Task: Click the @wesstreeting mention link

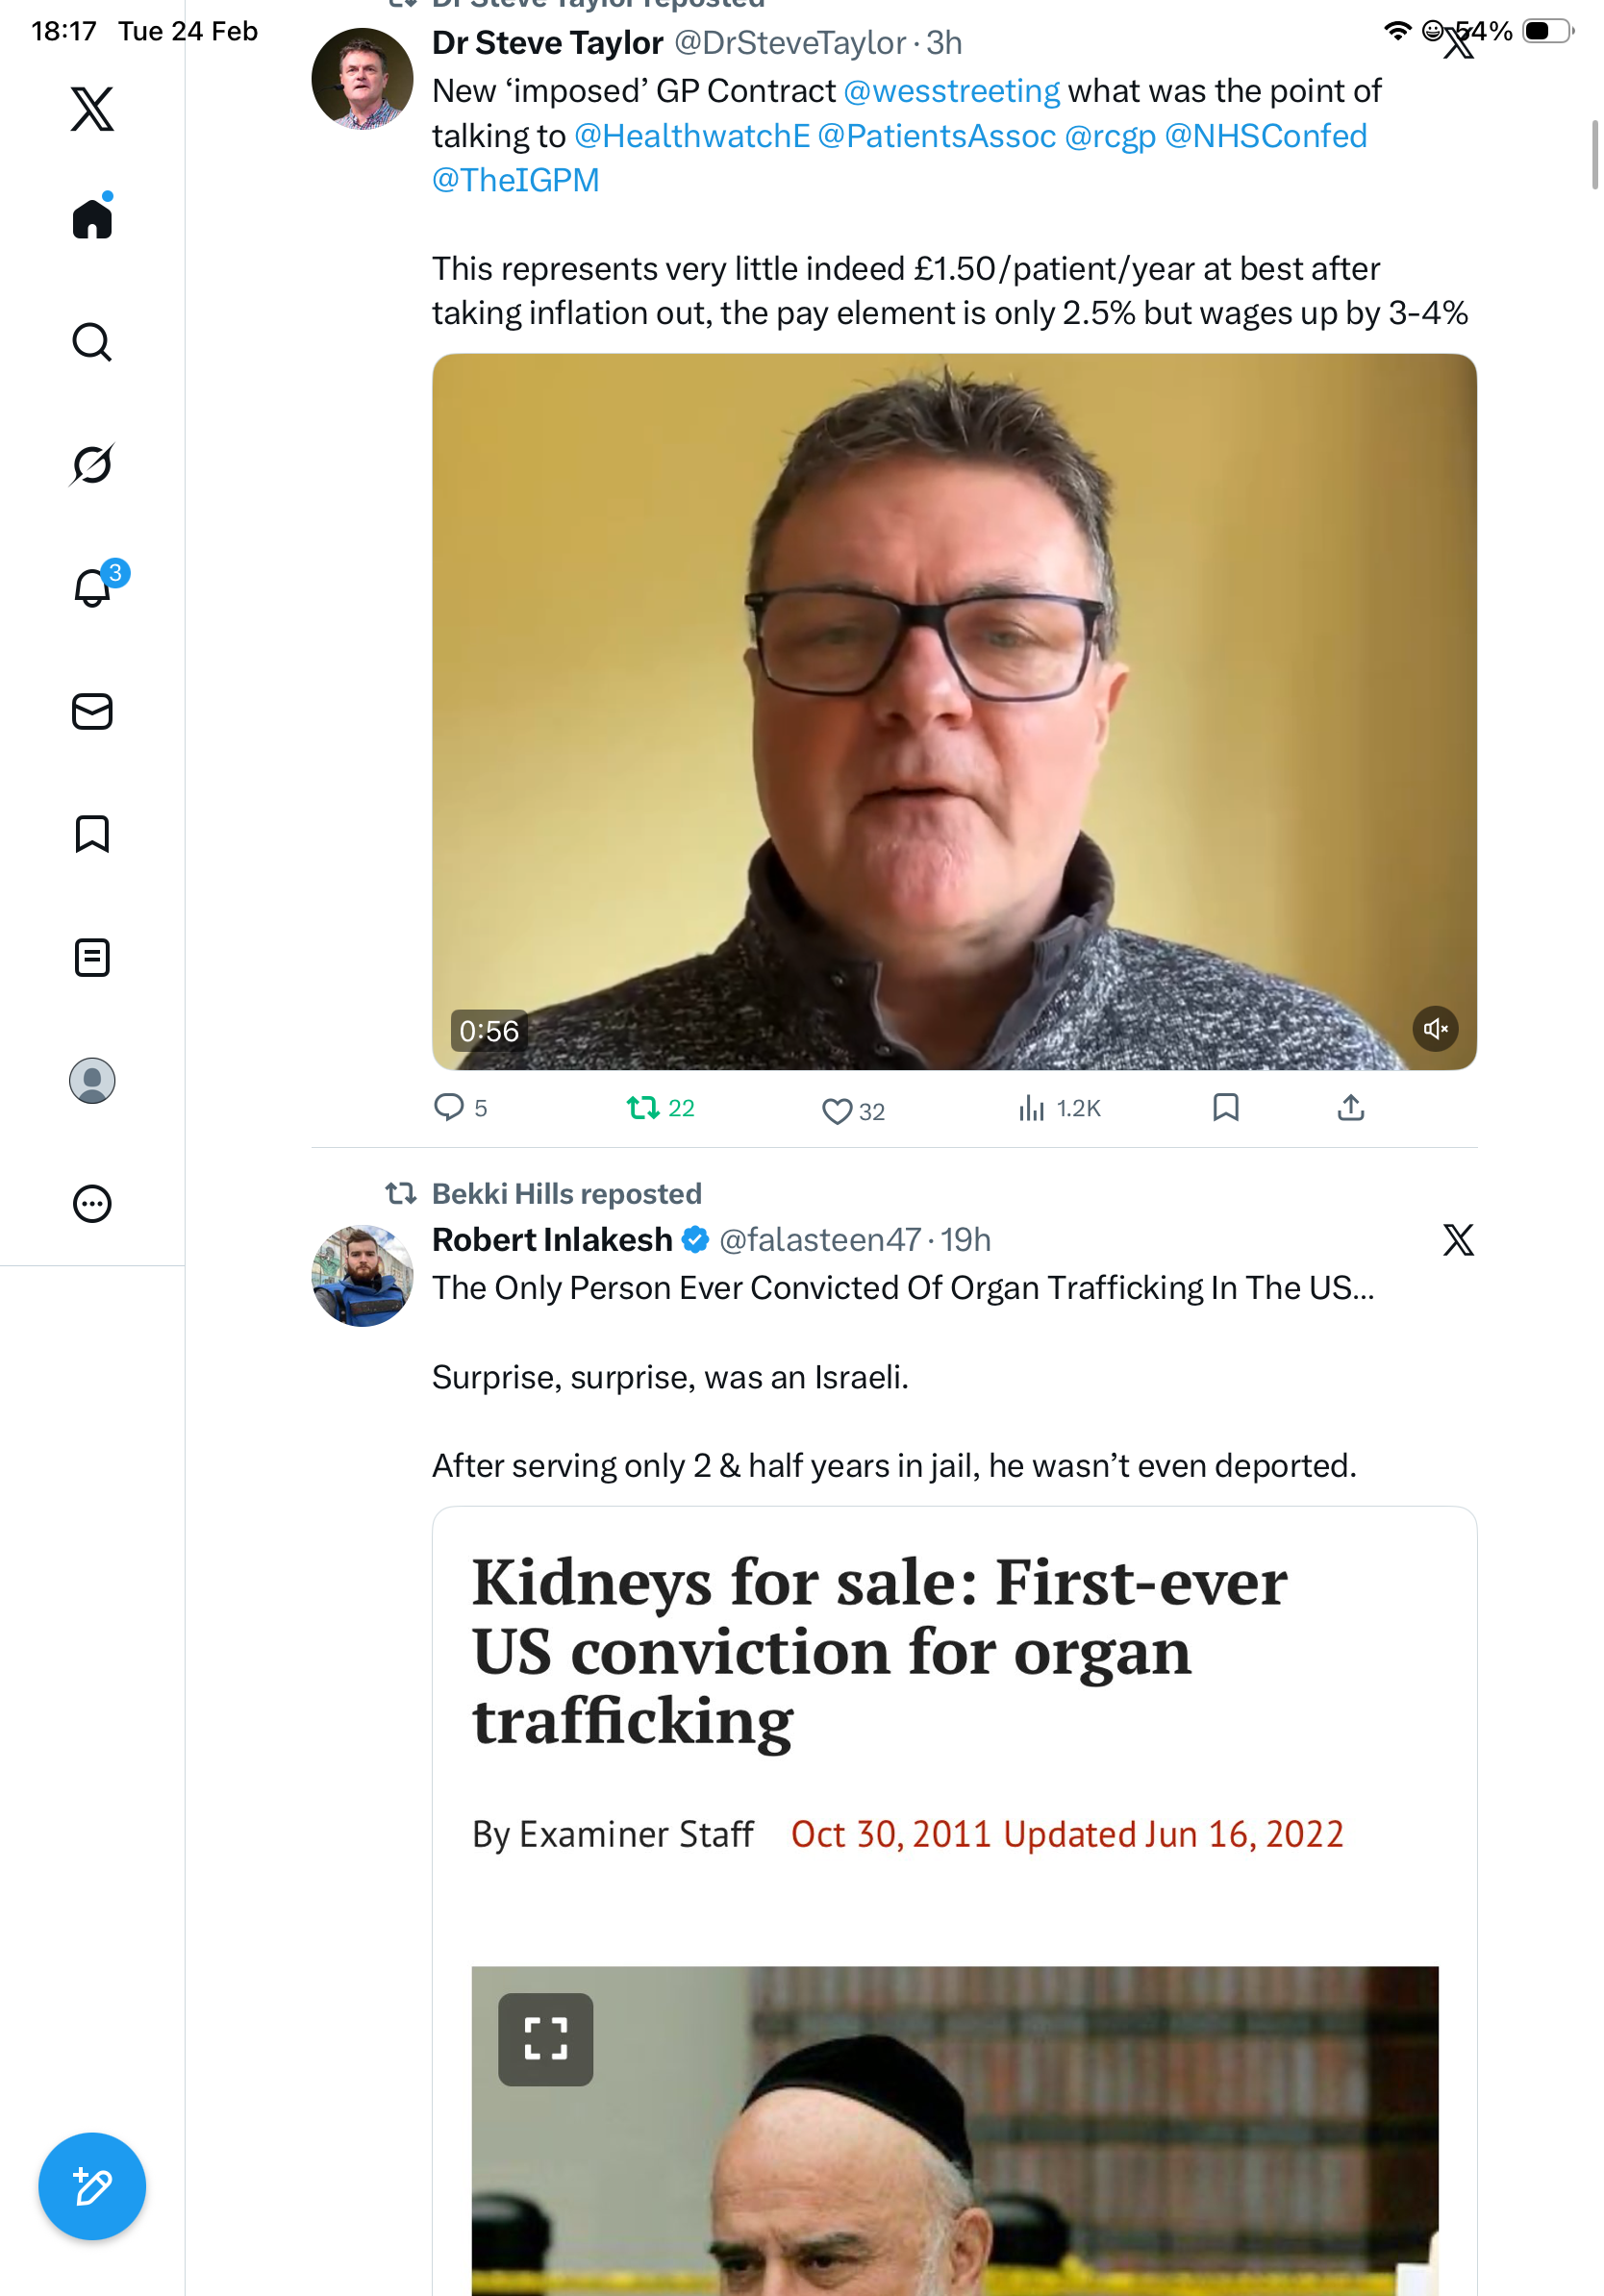Action: pos(951,91)
